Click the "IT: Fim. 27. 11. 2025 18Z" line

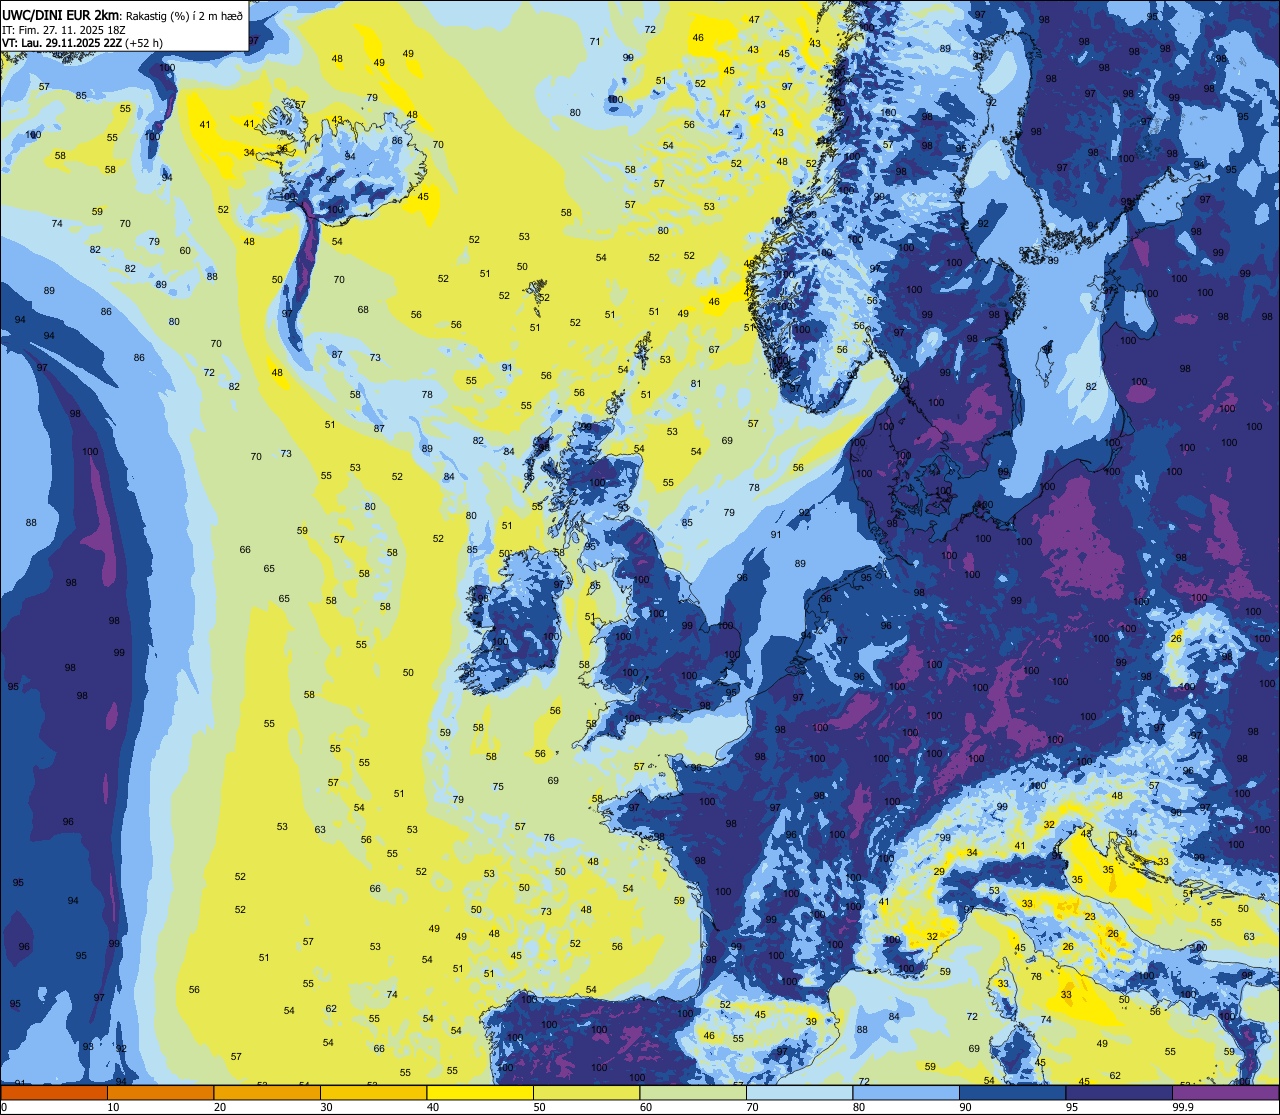(62, 29)
